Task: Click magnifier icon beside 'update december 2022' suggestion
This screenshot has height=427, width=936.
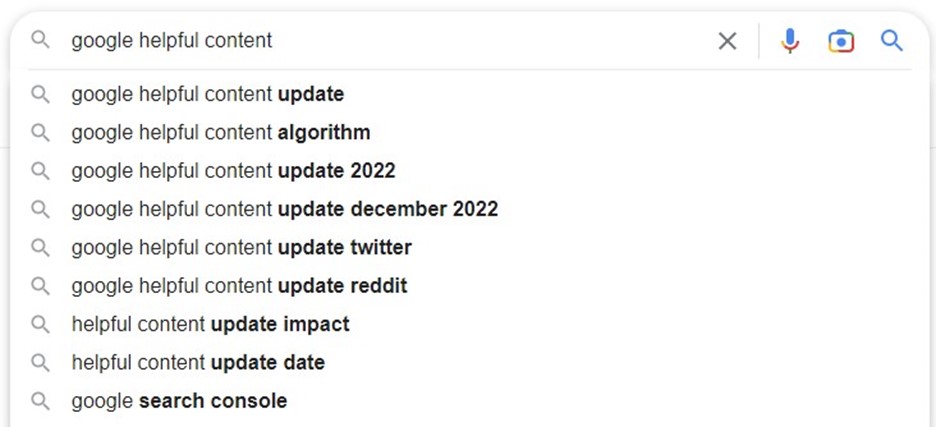Action: click(x=41, y=209)
